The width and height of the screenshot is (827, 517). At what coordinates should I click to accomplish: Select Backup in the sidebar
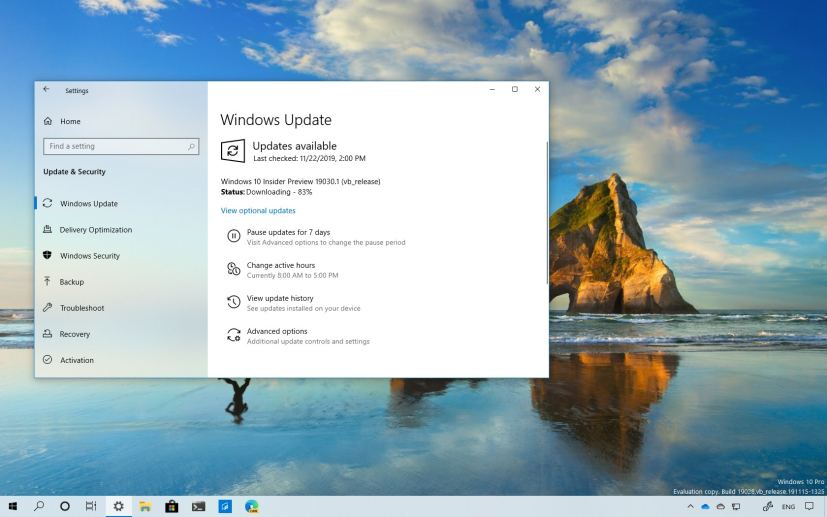pos(63,282)
